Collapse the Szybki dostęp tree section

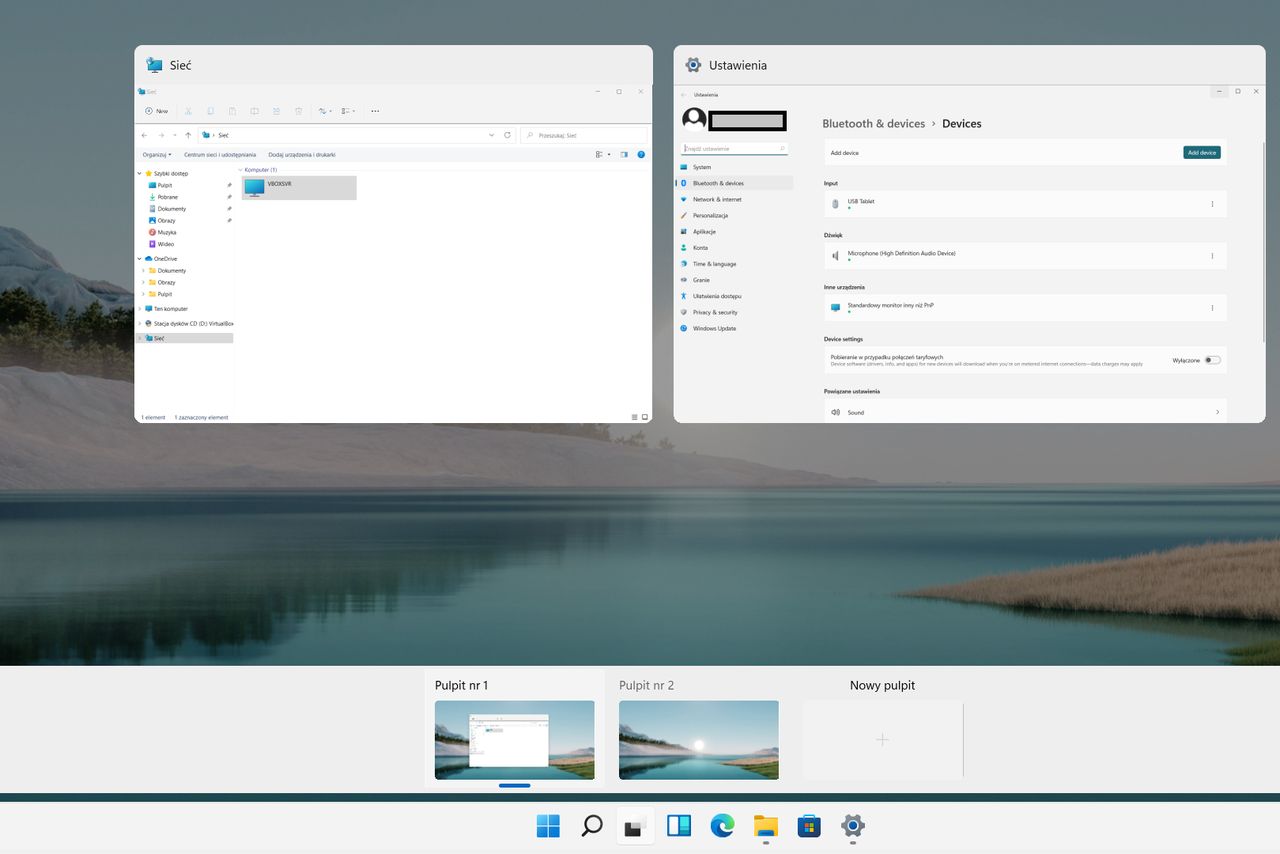(x=141, y=172)
